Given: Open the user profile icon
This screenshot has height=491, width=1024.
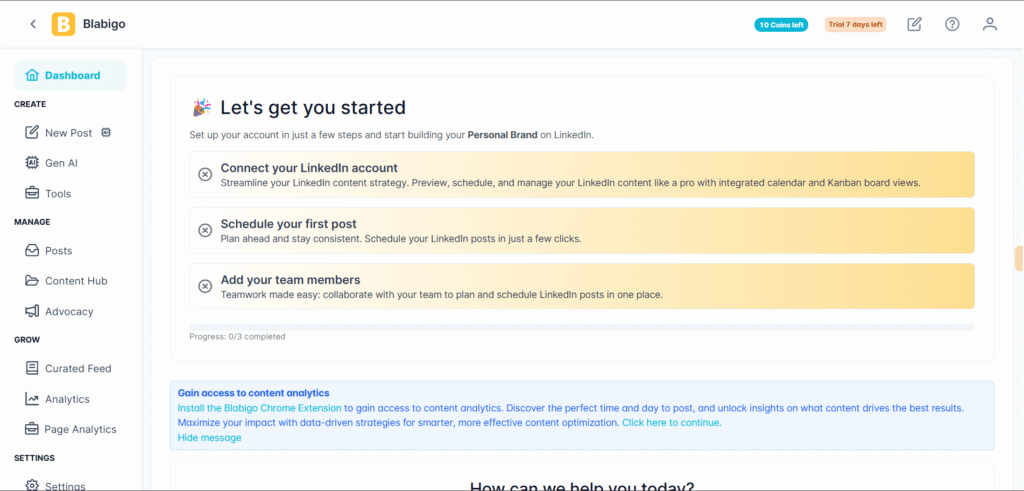Looking at the screenshot, I should (990, 24).
